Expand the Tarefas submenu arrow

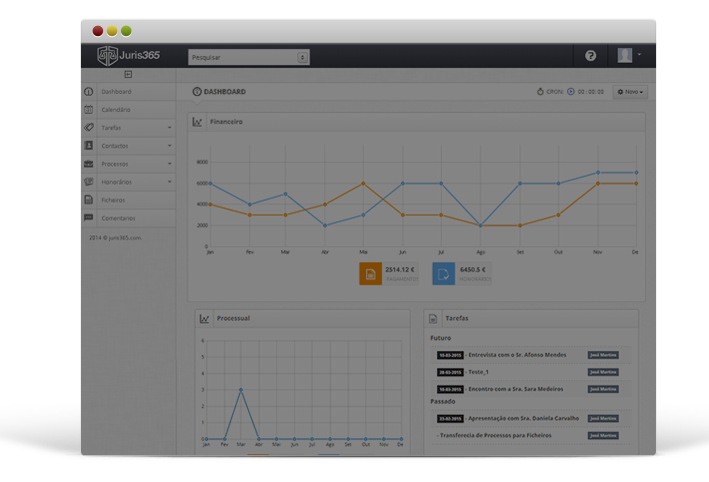pos(169,128)
